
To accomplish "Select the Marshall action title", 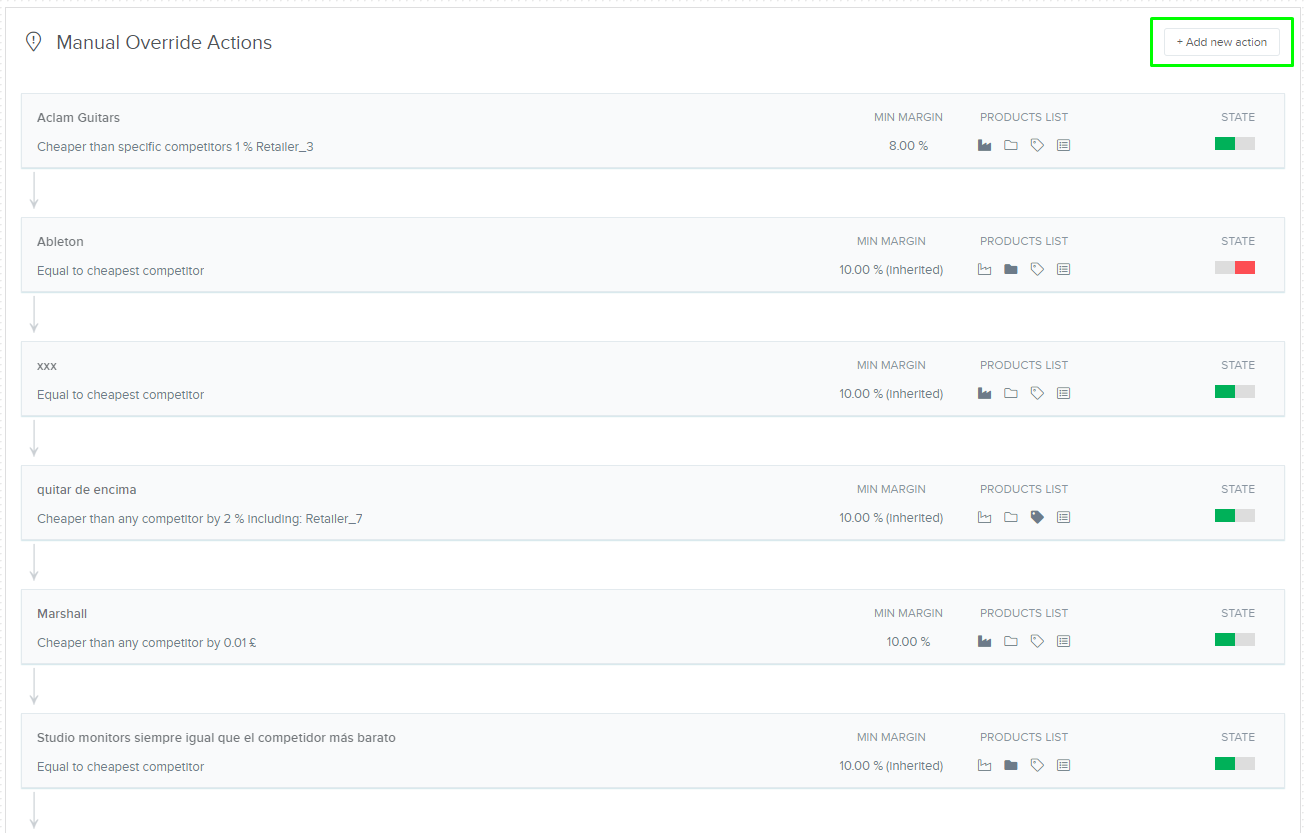I will click(62, 614).
